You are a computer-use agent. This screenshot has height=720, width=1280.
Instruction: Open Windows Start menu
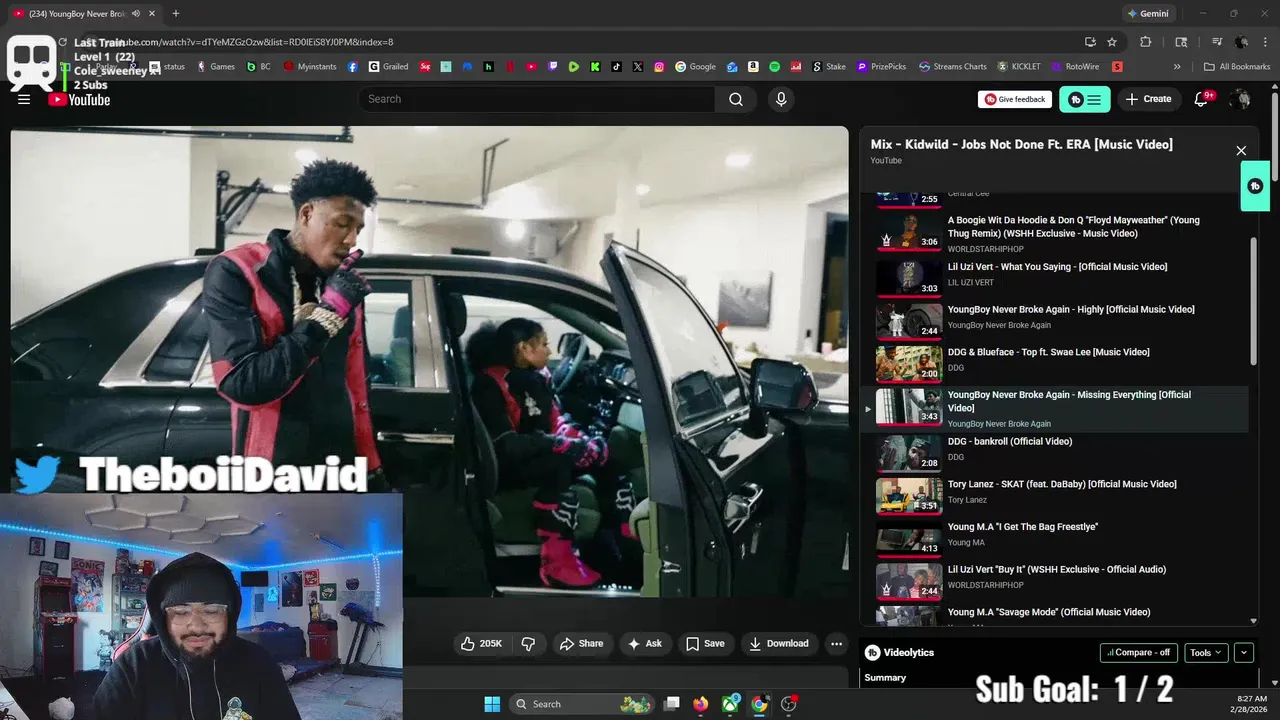coord(492,704)
